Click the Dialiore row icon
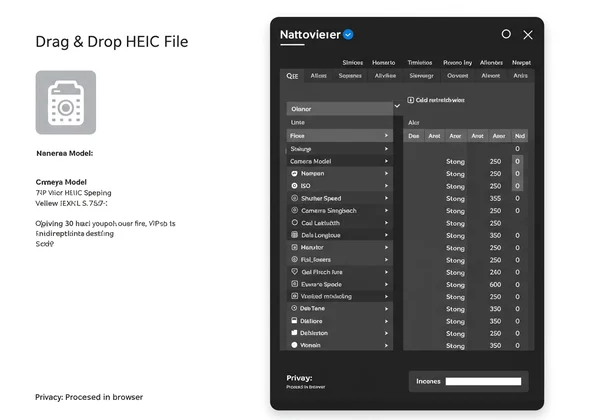 point(294,321)
